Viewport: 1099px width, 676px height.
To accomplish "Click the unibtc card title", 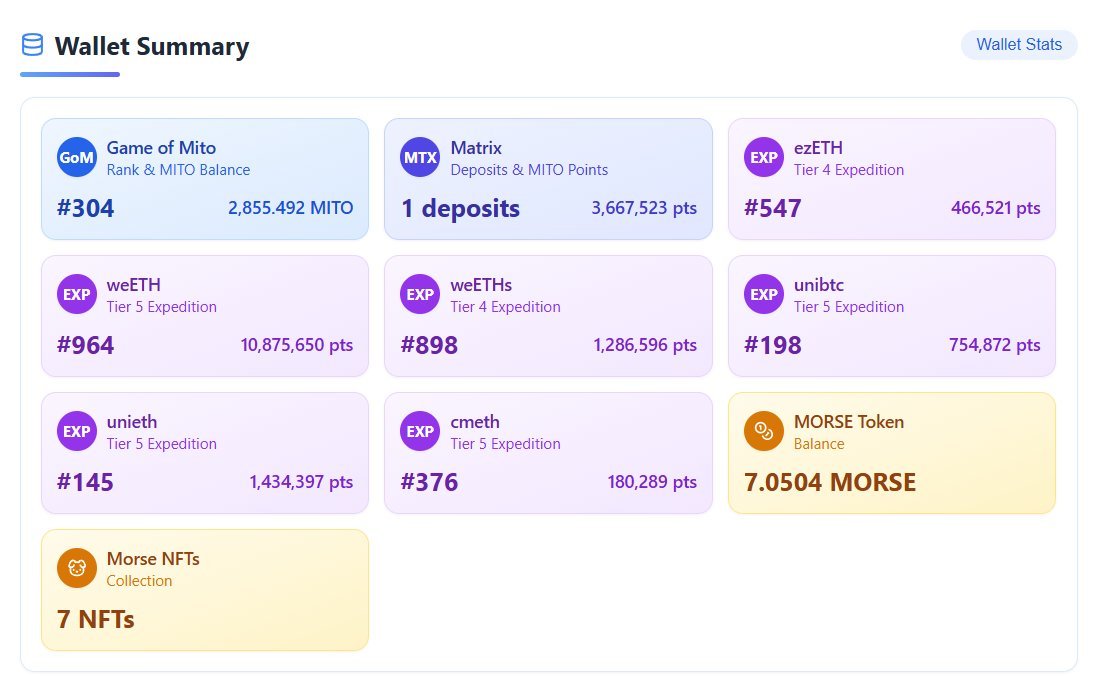I will 819,285.
